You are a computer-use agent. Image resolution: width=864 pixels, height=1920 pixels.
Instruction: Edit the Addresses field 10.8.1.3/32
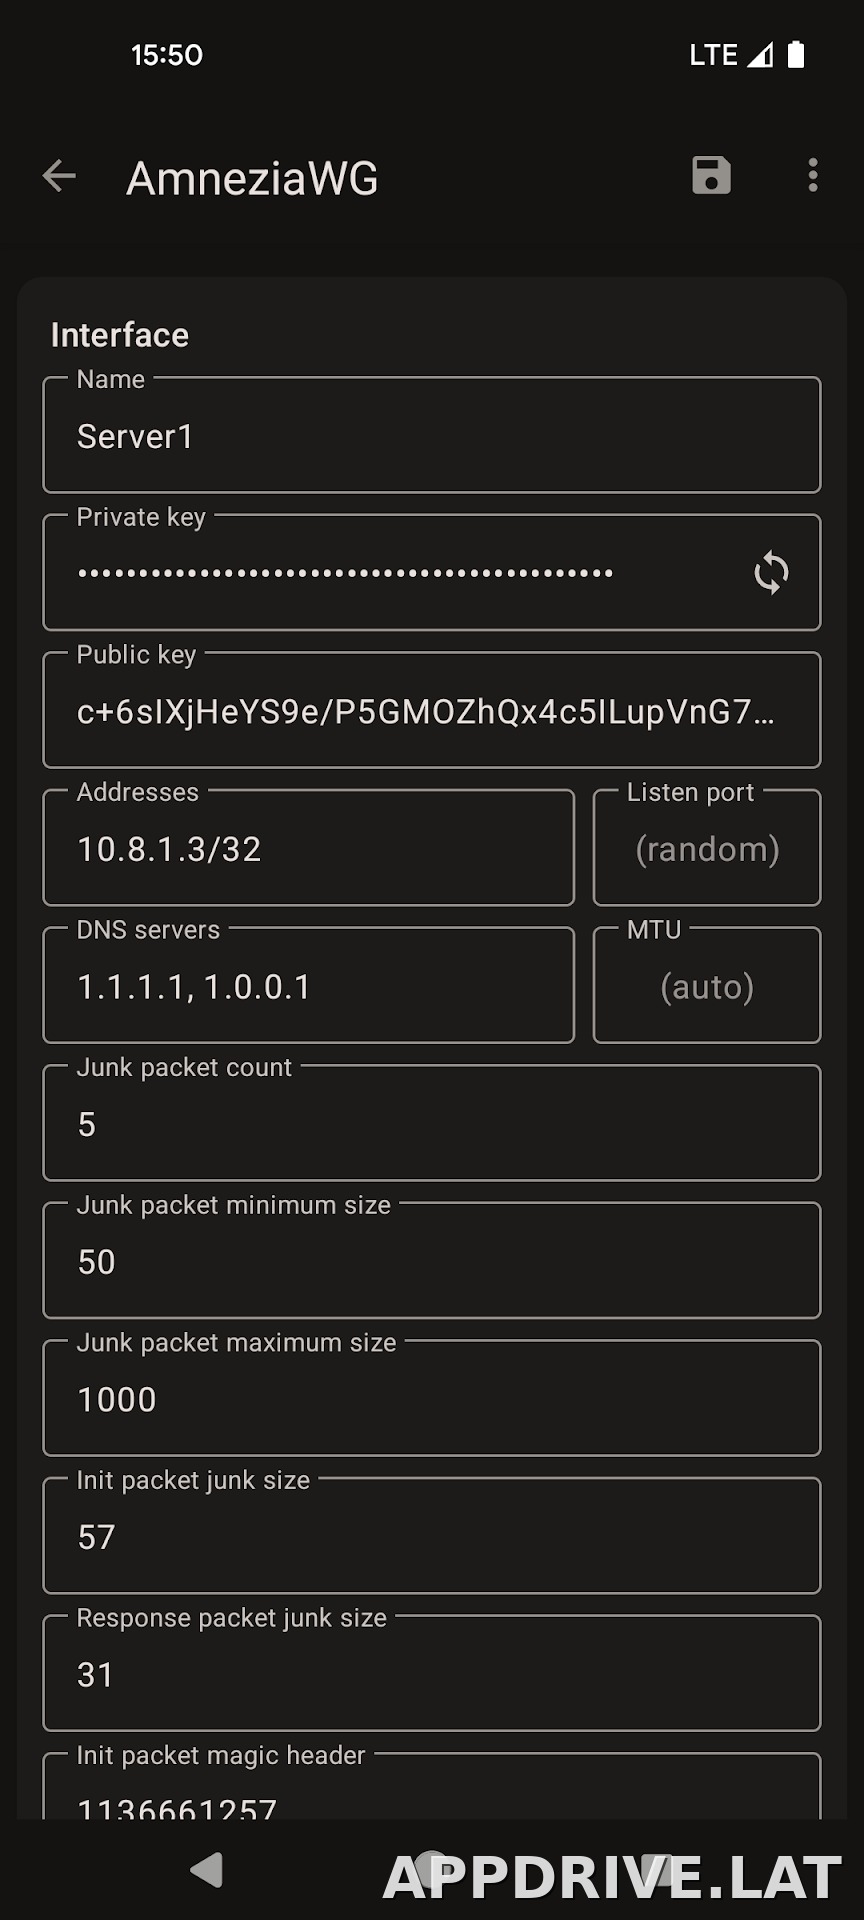pyautogui.click(x=309, y=848)
